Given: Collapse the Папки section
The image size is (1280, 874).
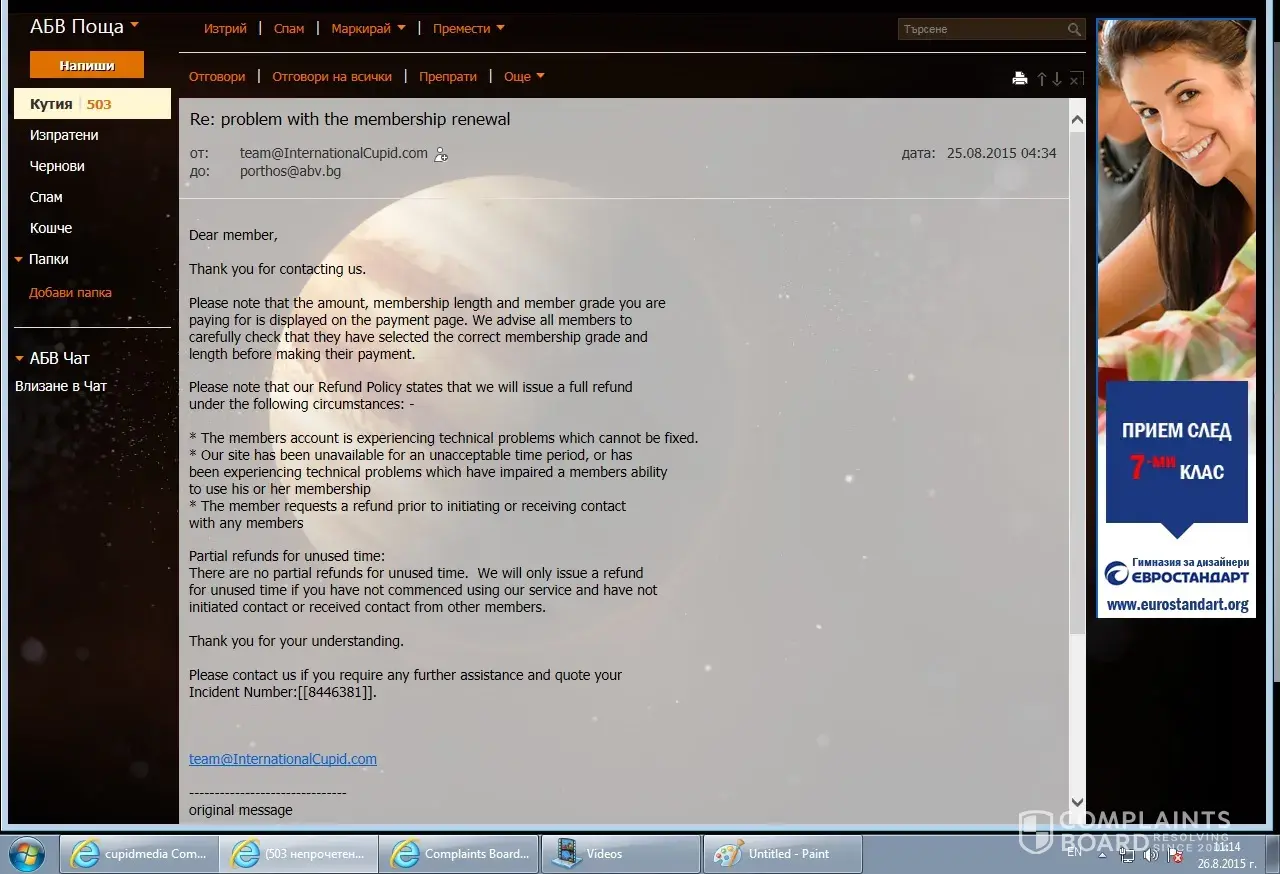Looking at the screenshot, I should click(x=19, y=259).
